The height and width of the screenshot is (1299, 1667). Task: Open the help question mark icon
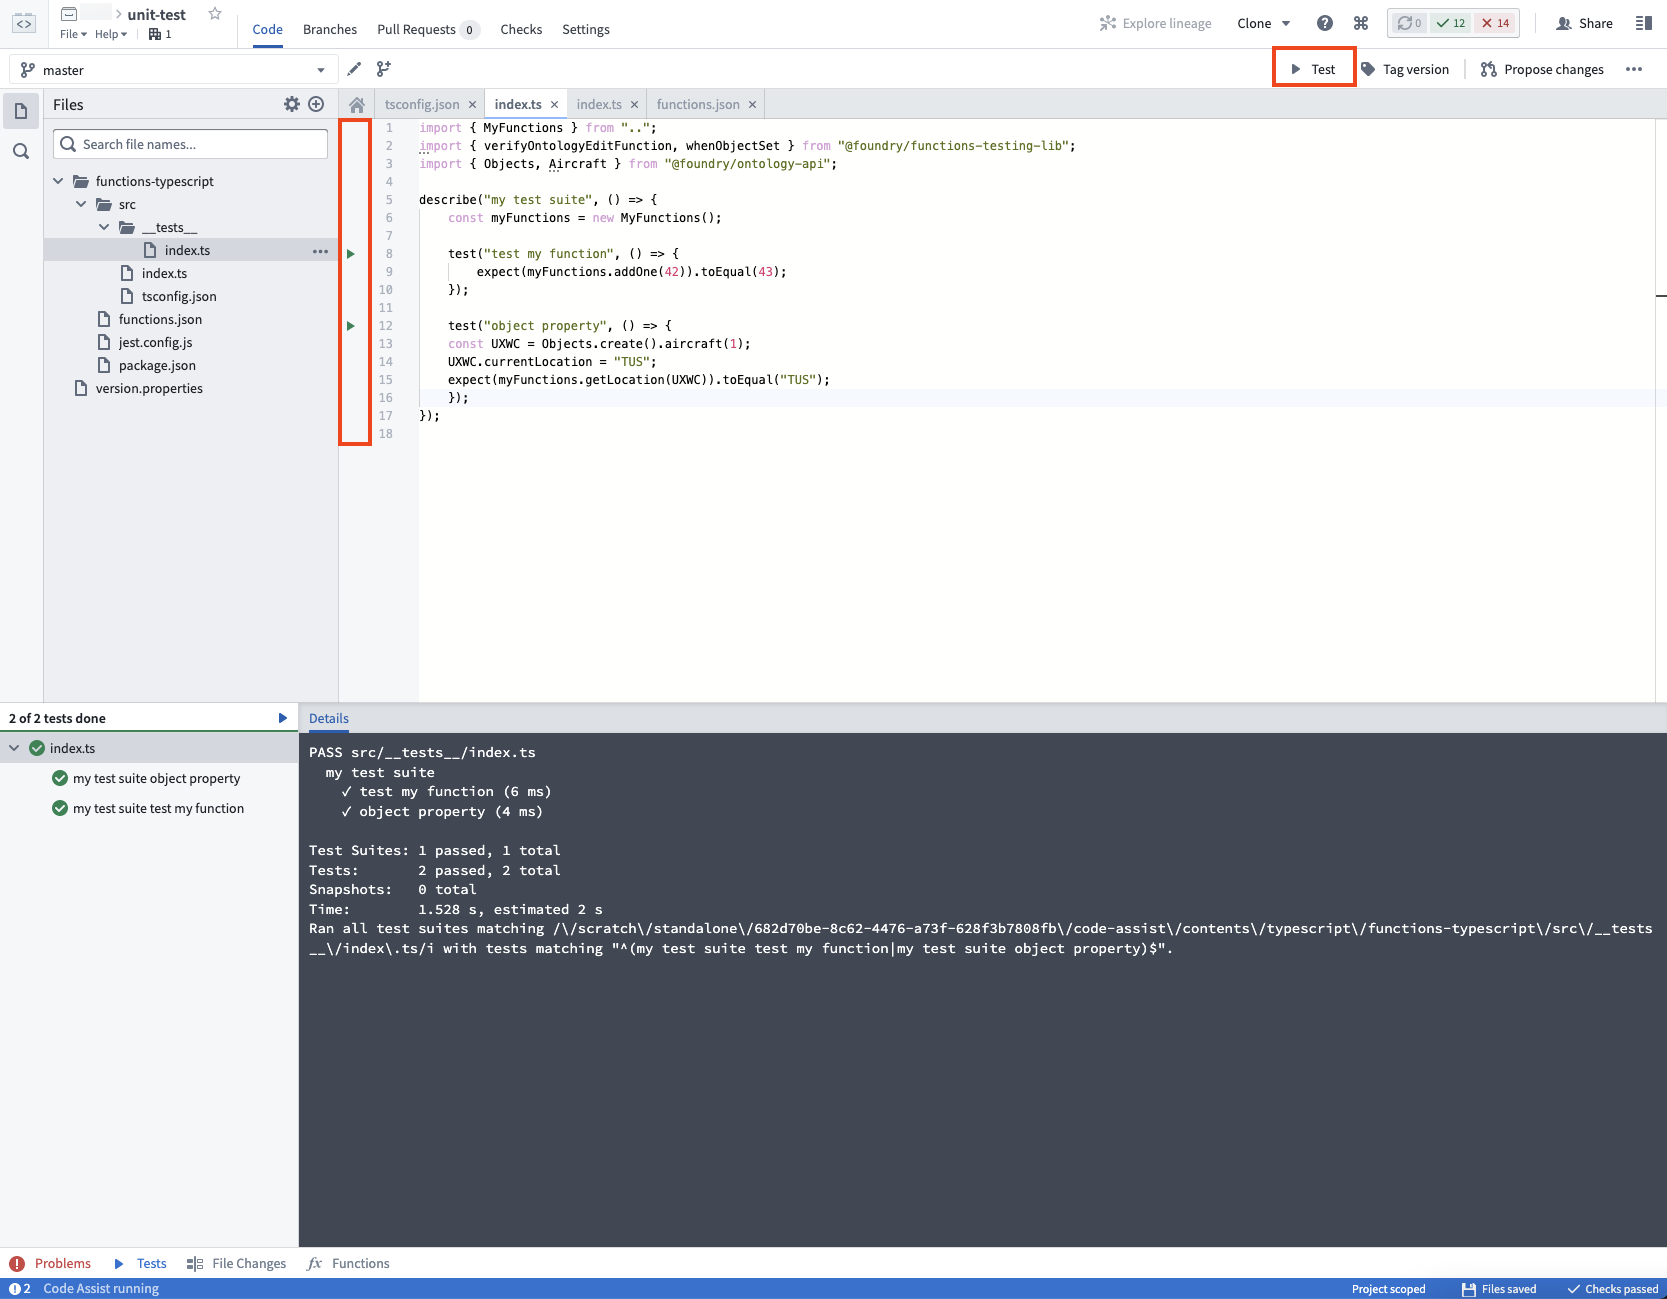(1324, 23)
